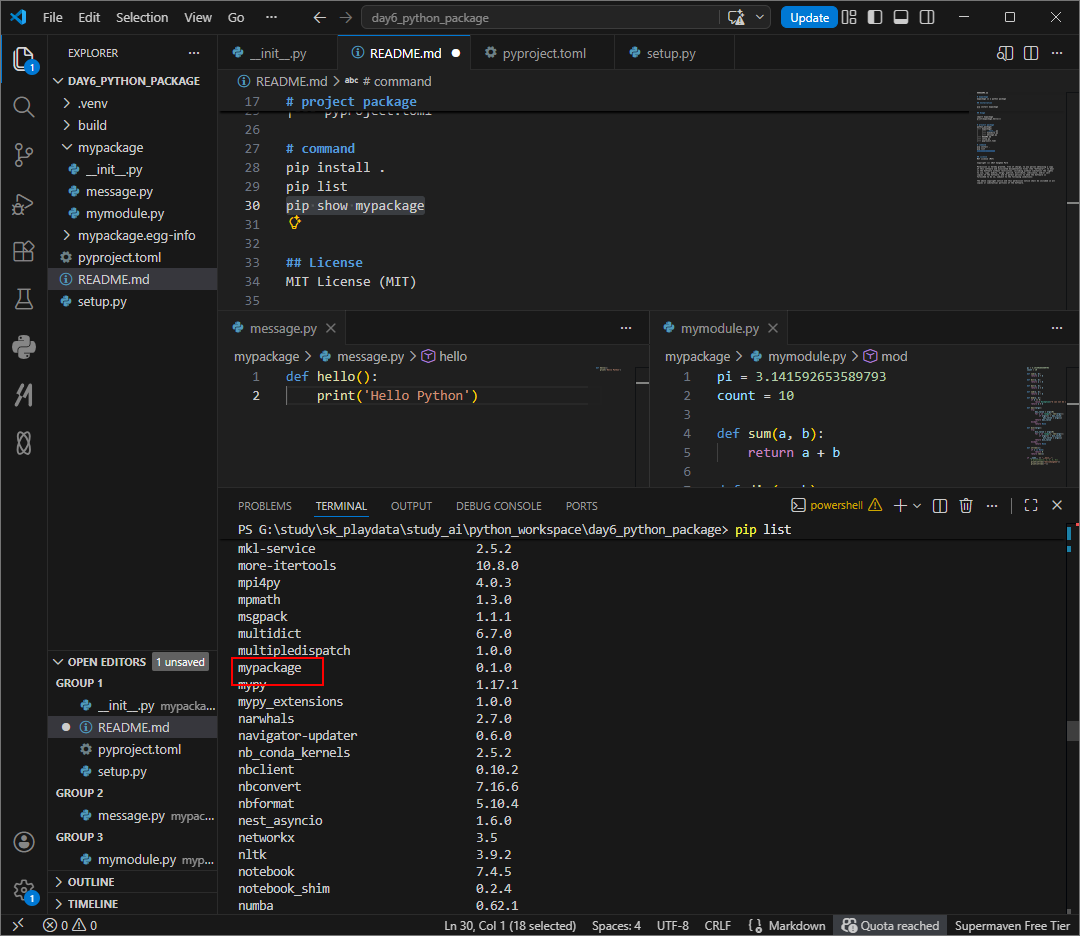Open the Problems panel tab
This screenshot has width=1080, height=936.
(x=264, y=506)
